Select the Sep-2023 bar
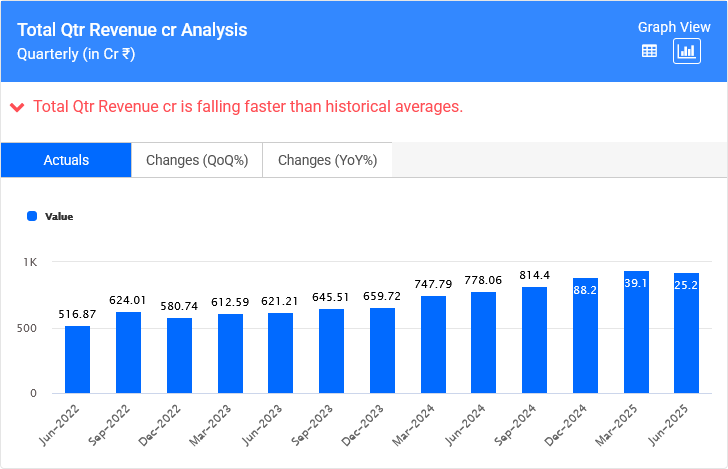 point(332,351)
